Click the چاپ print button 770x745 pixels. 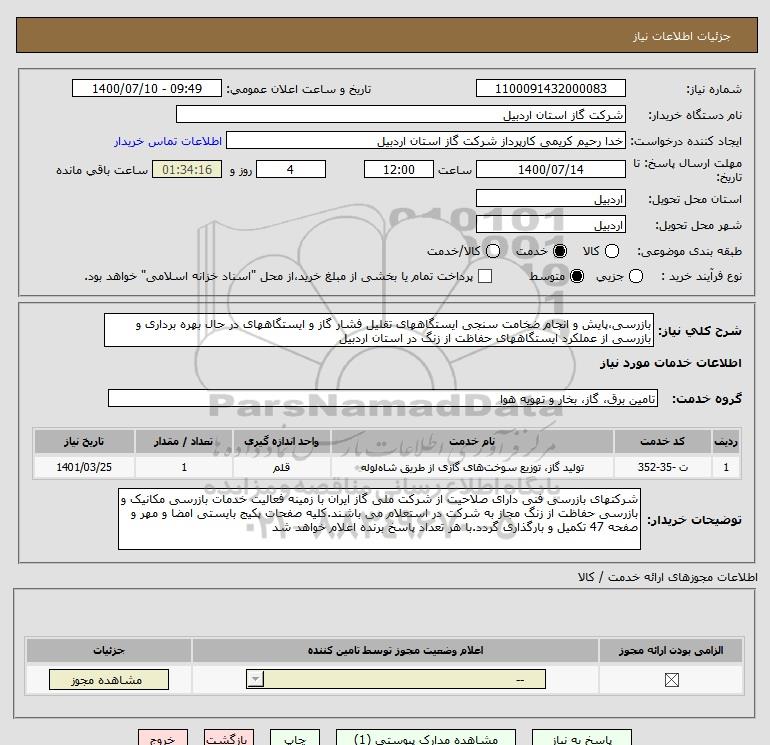[x=295, y=738]
